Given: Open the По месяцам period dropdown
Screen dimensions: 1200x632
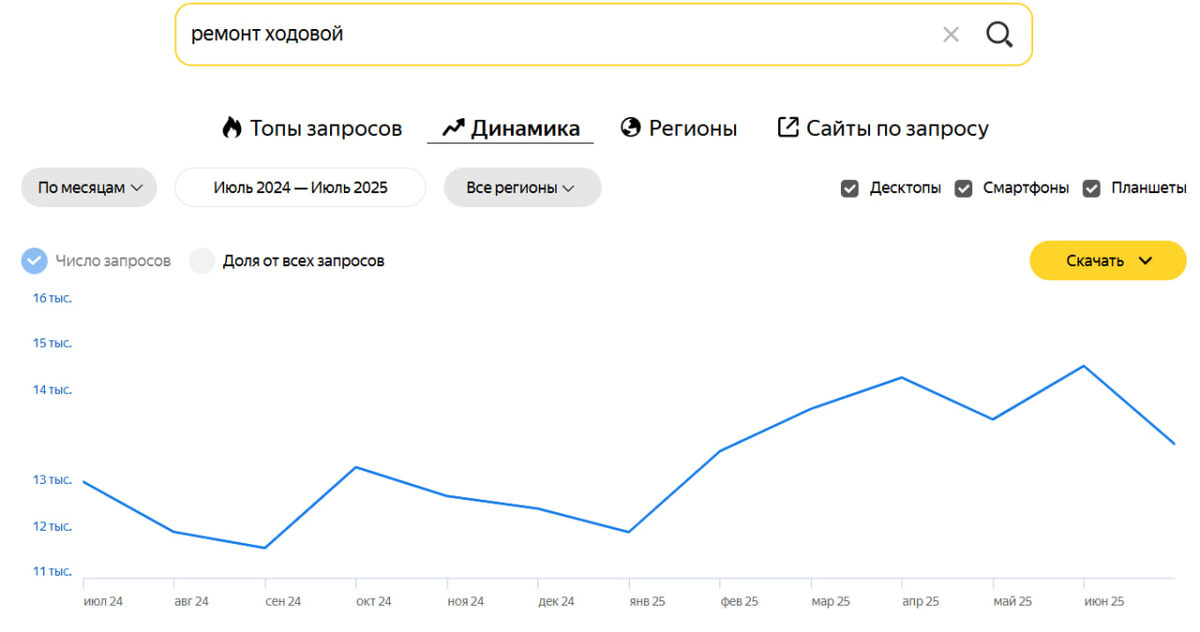Looking at the screenshot, I should (89, 188).
